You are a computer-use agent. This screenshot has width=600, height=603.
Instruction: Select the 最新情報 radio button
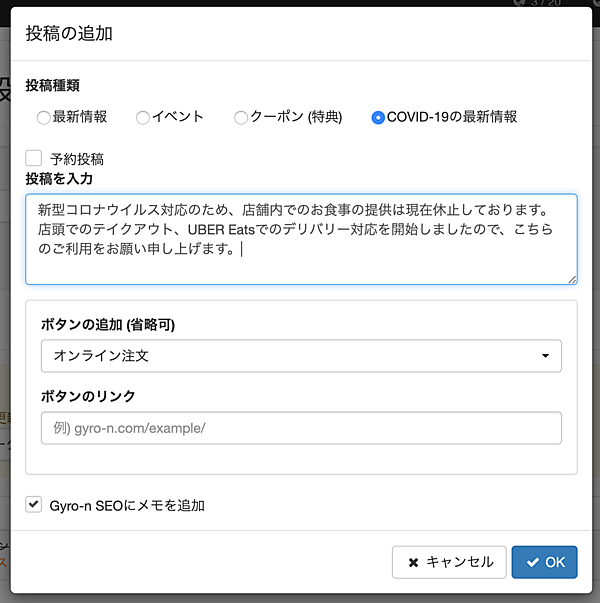(43, 118)
